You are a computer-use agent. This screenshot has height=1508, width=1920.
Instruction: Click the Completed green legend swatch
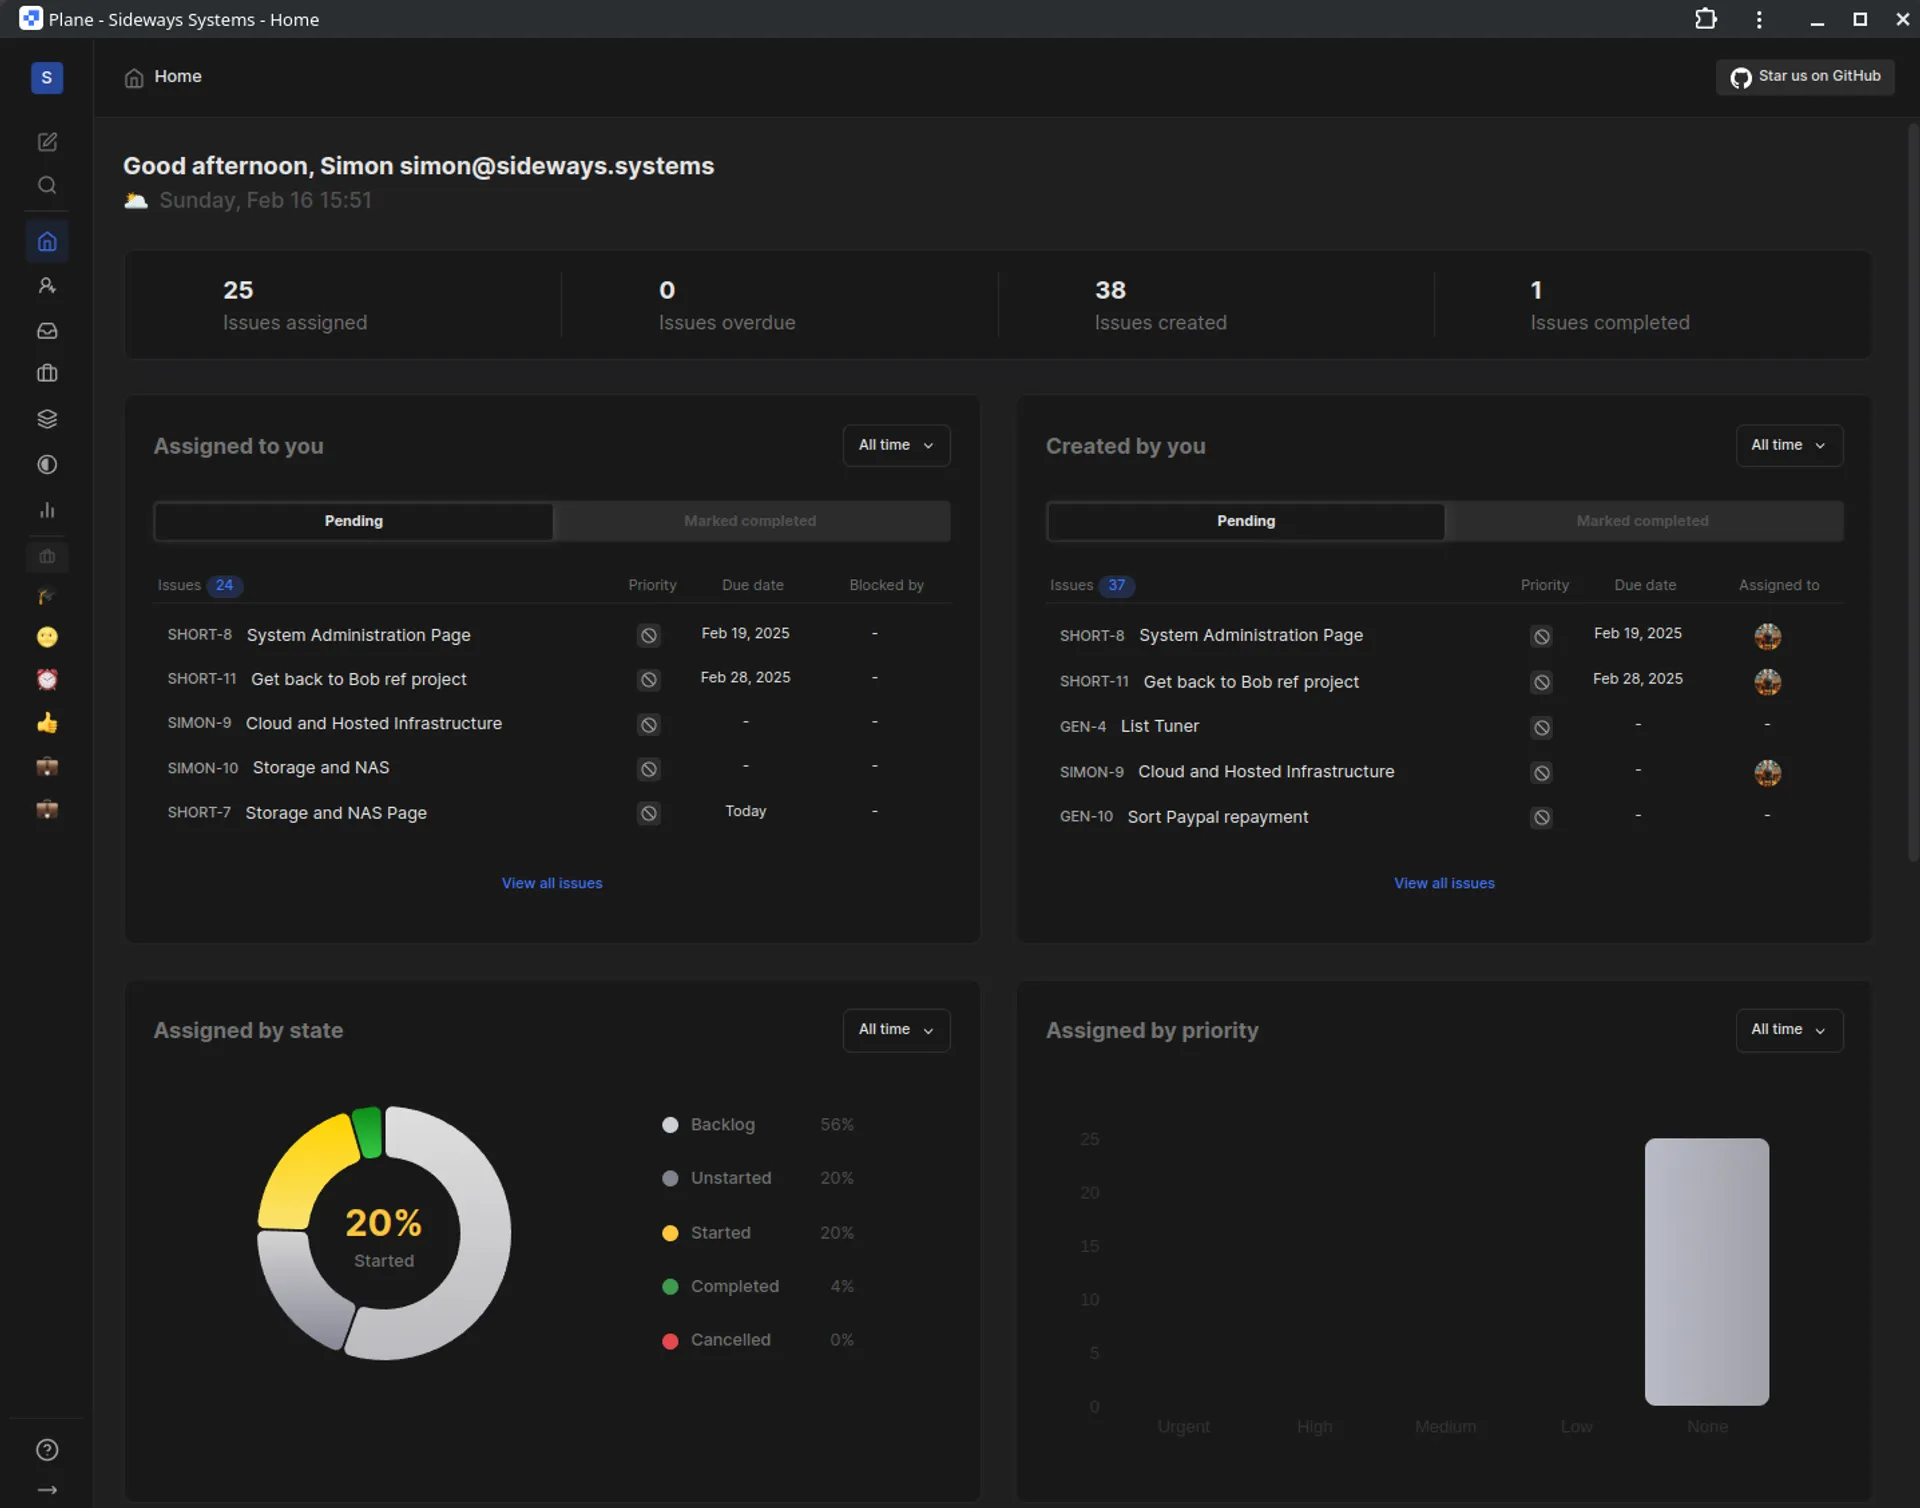pos(670,1287)
